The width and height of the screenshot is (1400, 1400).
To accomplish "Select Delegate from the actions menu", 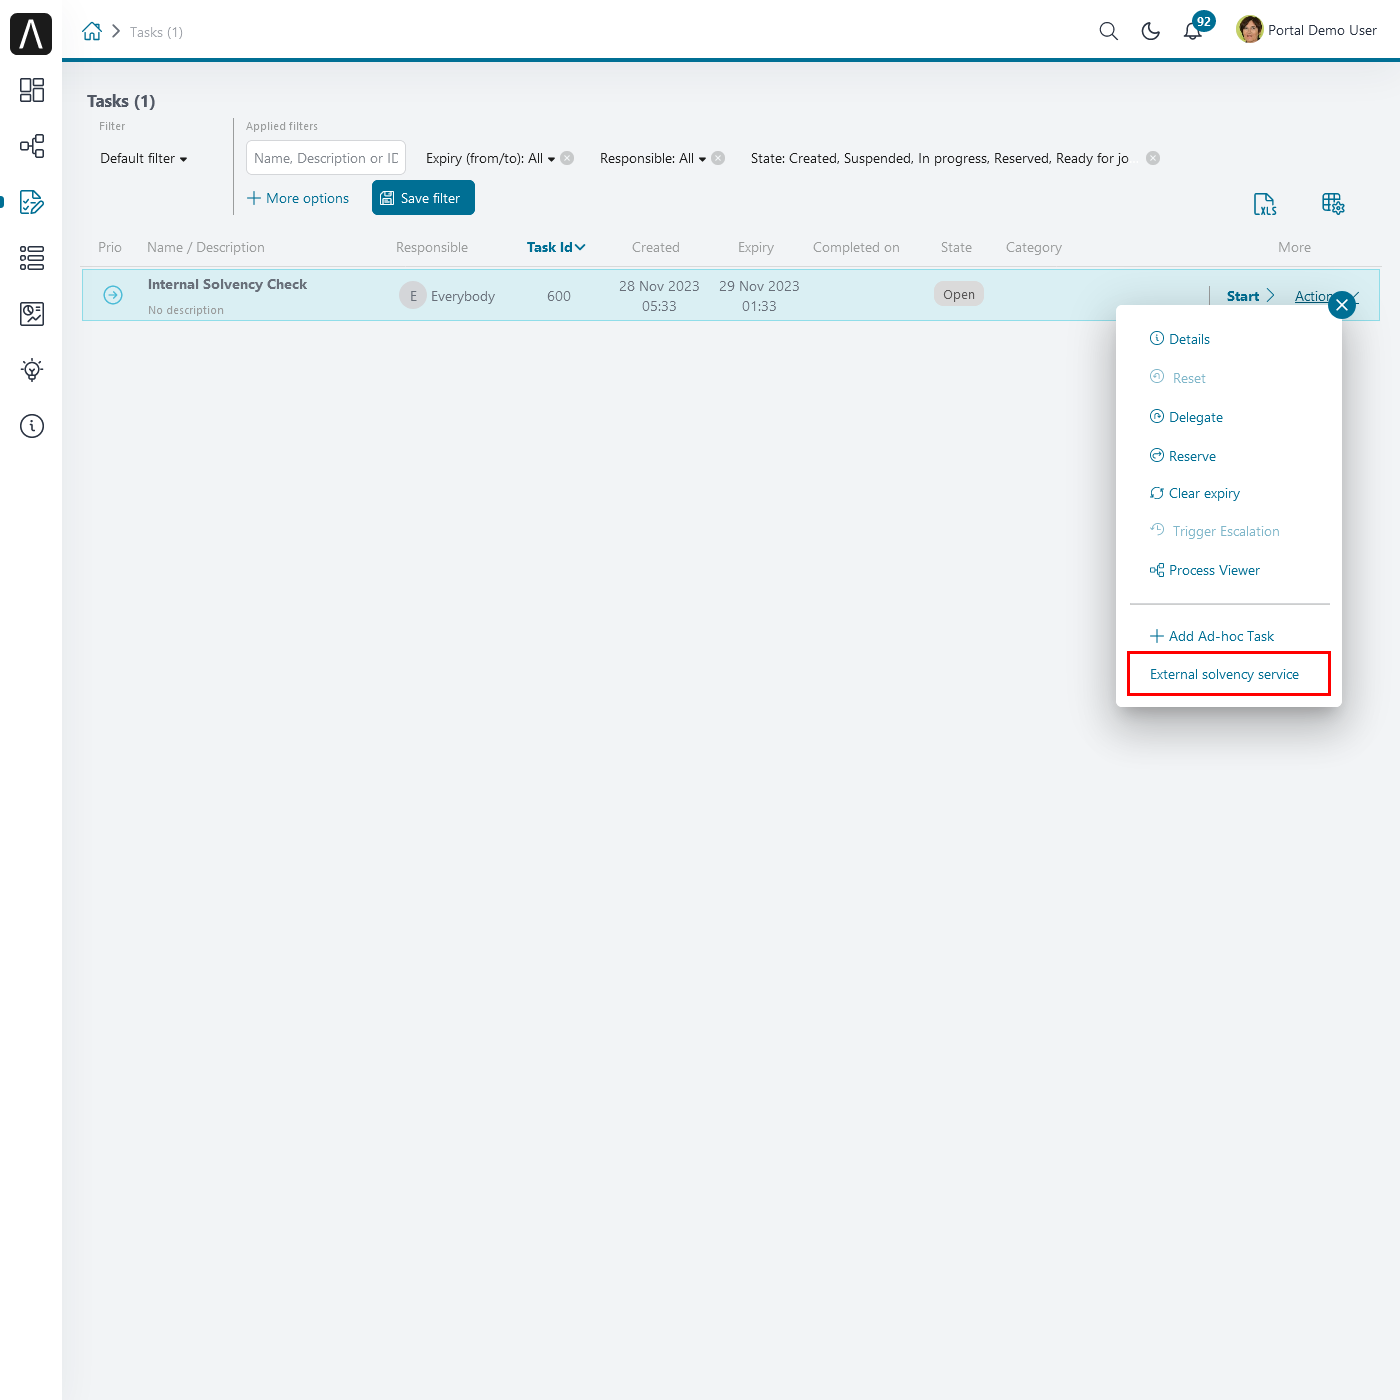I will 1195,417.
